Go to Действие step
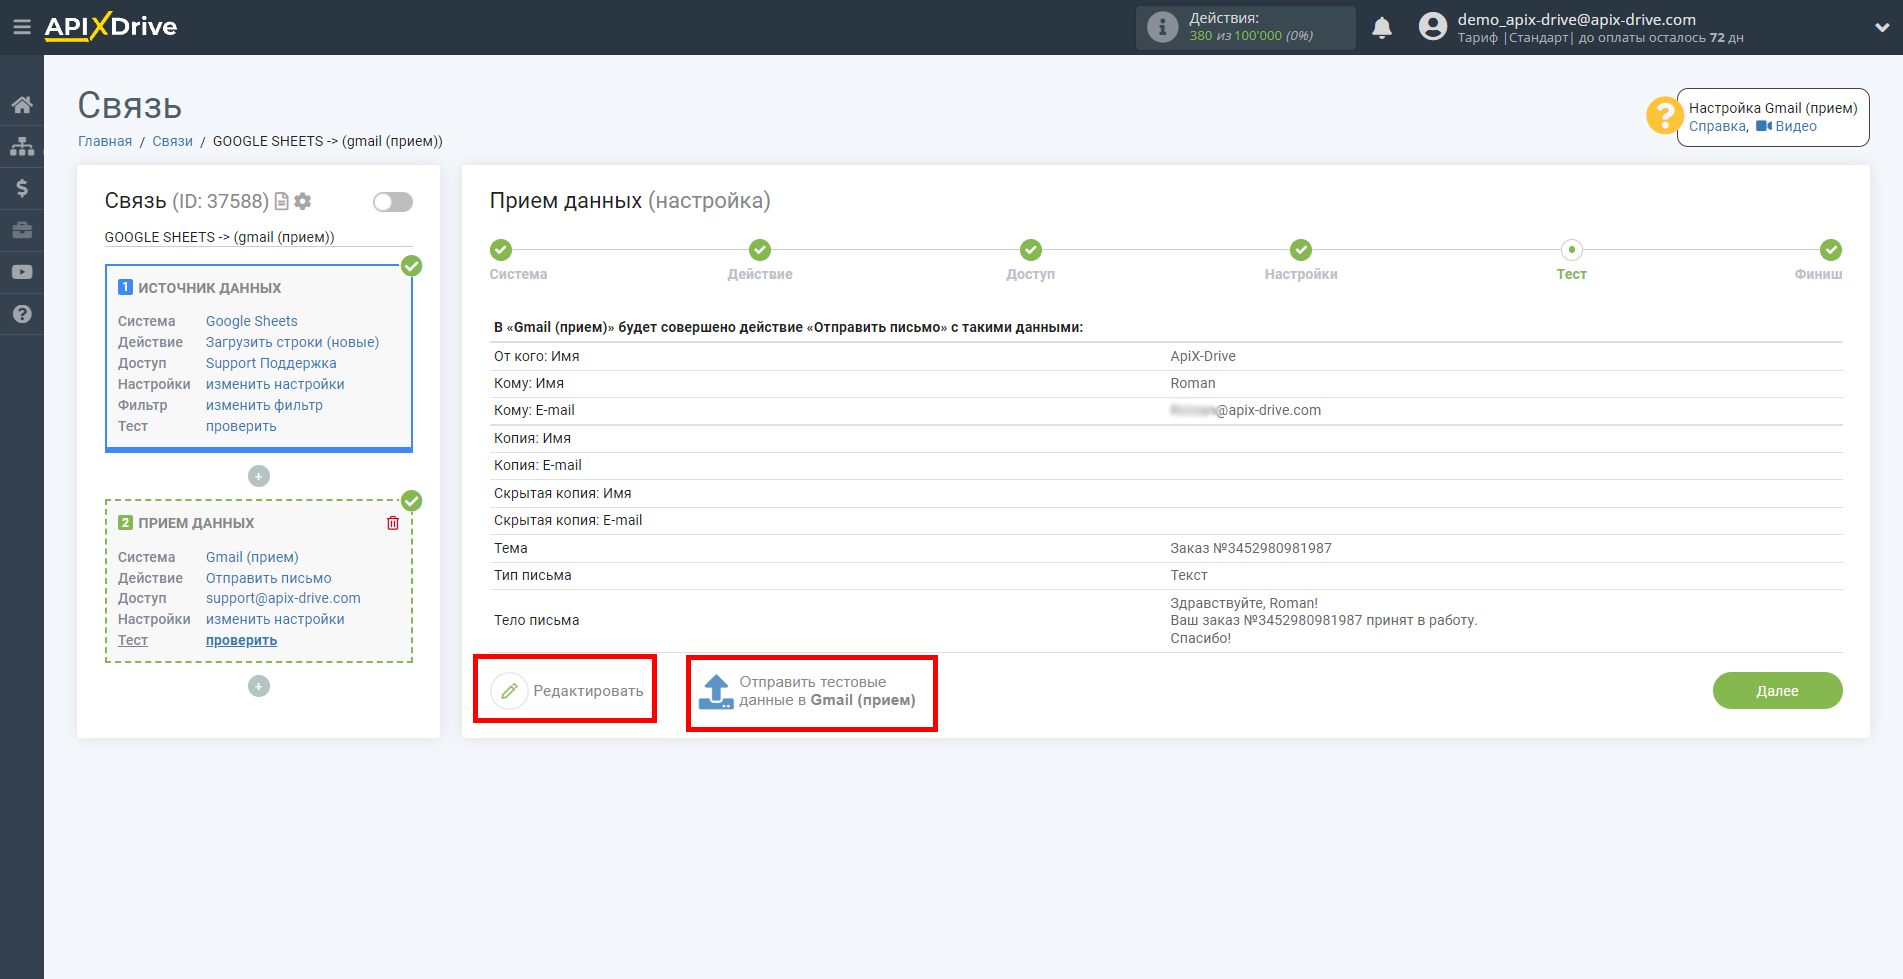This screenshot has width=1903, height=979. 760,250
